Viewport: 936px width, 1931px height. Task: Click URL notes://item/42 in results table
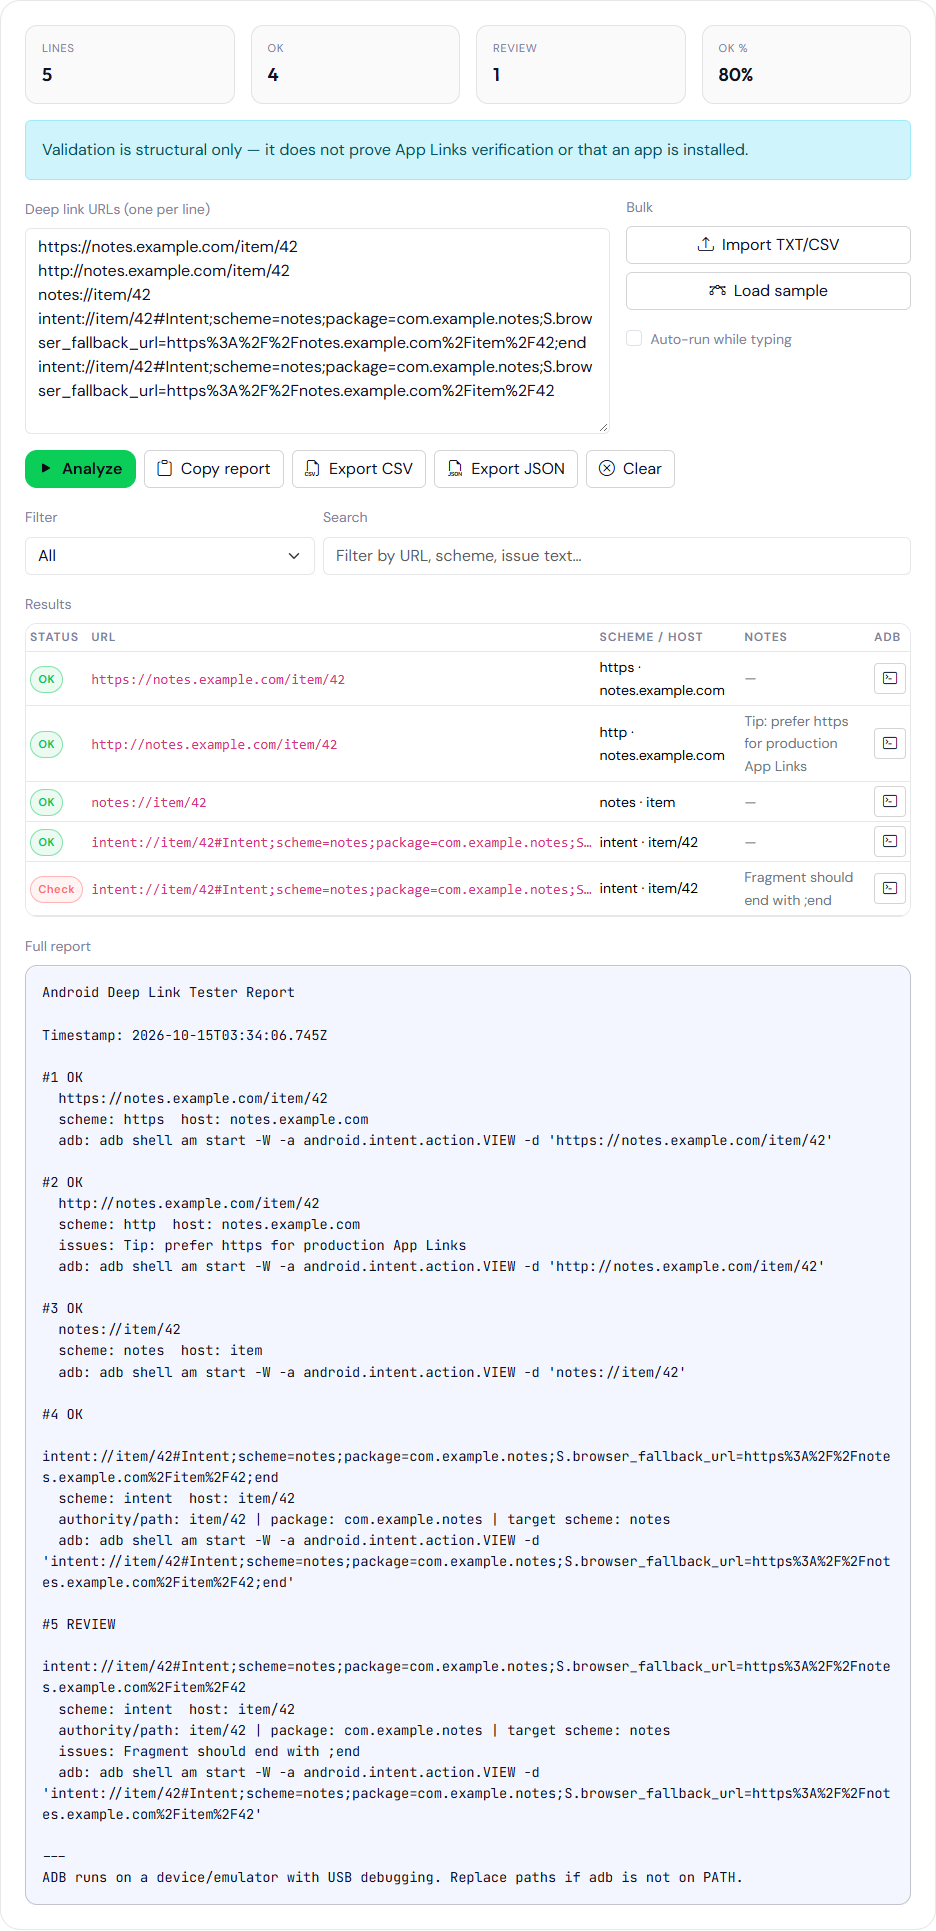tap(149, 803)
